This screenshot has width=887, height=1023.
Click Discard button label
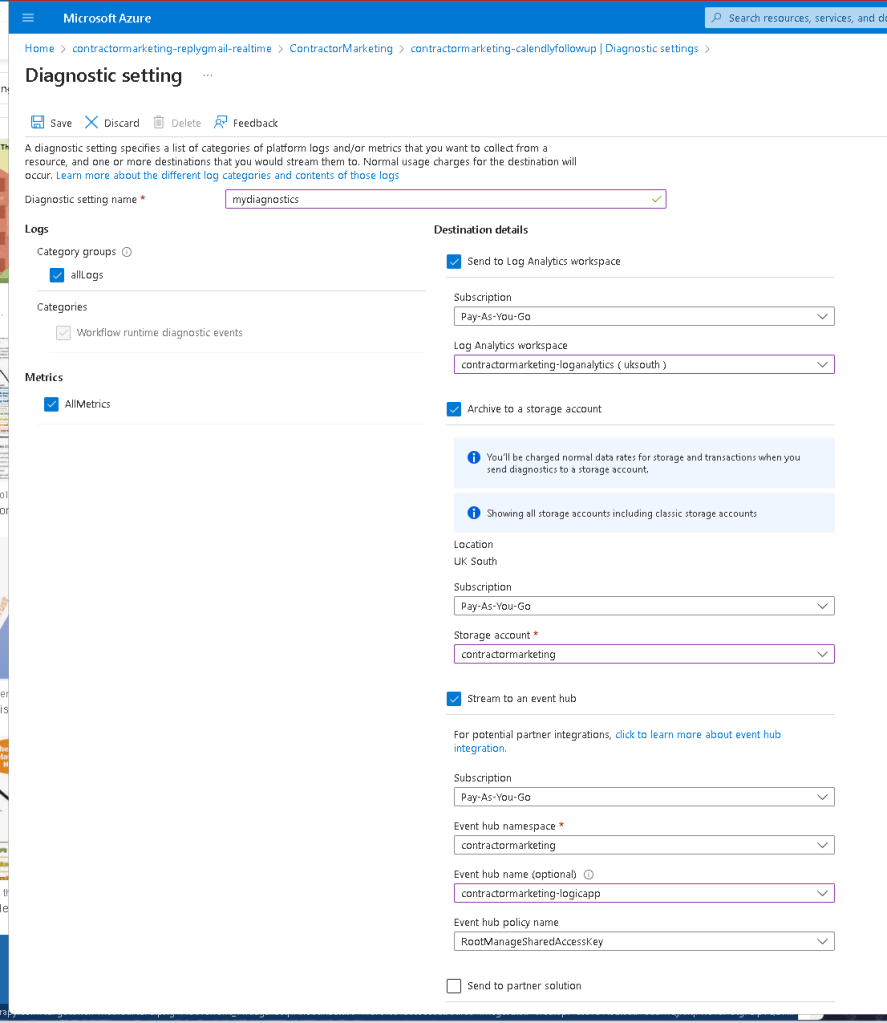[x=121, y=123]
